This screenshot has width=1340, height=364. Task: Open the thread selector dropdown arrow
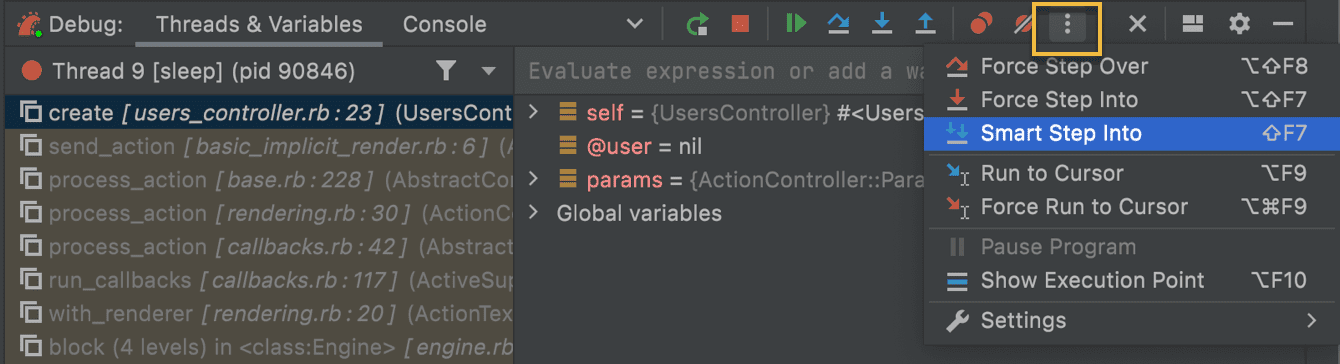pos(489,71)
